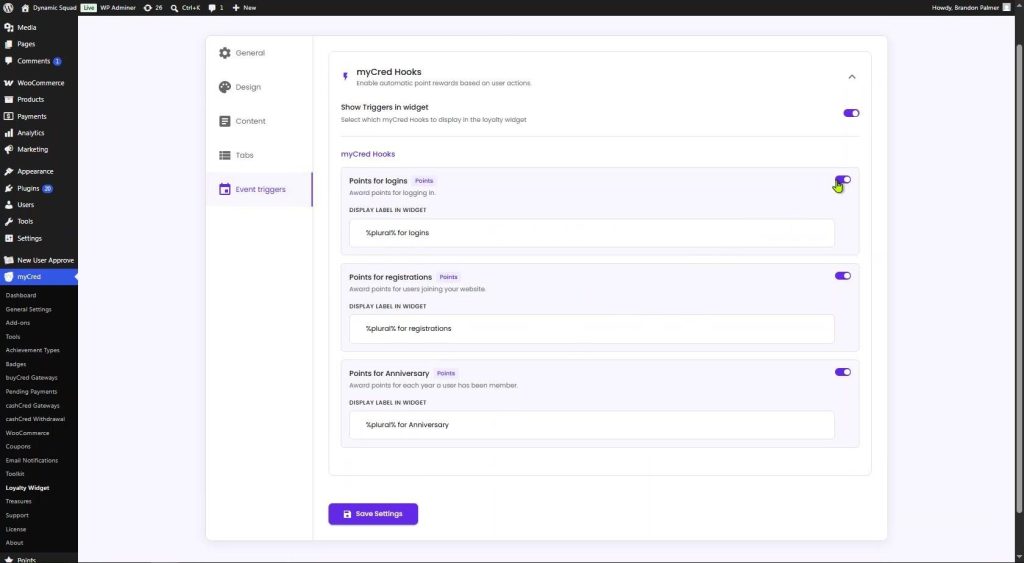Open myCred Dashboard submenu item
The width and height of the screenshot is (1024, 563).
(x=21, y=295)
